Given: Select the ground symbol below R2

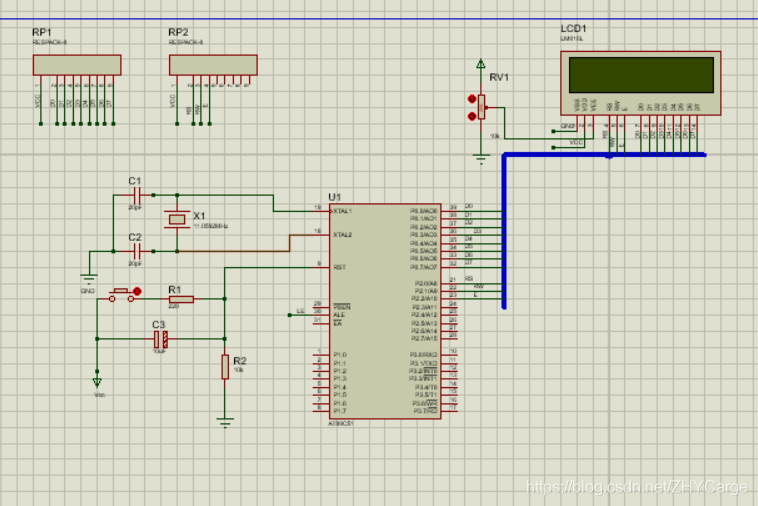Looking at the screenshot, I should pyautogui.click(x=225, y=422).
